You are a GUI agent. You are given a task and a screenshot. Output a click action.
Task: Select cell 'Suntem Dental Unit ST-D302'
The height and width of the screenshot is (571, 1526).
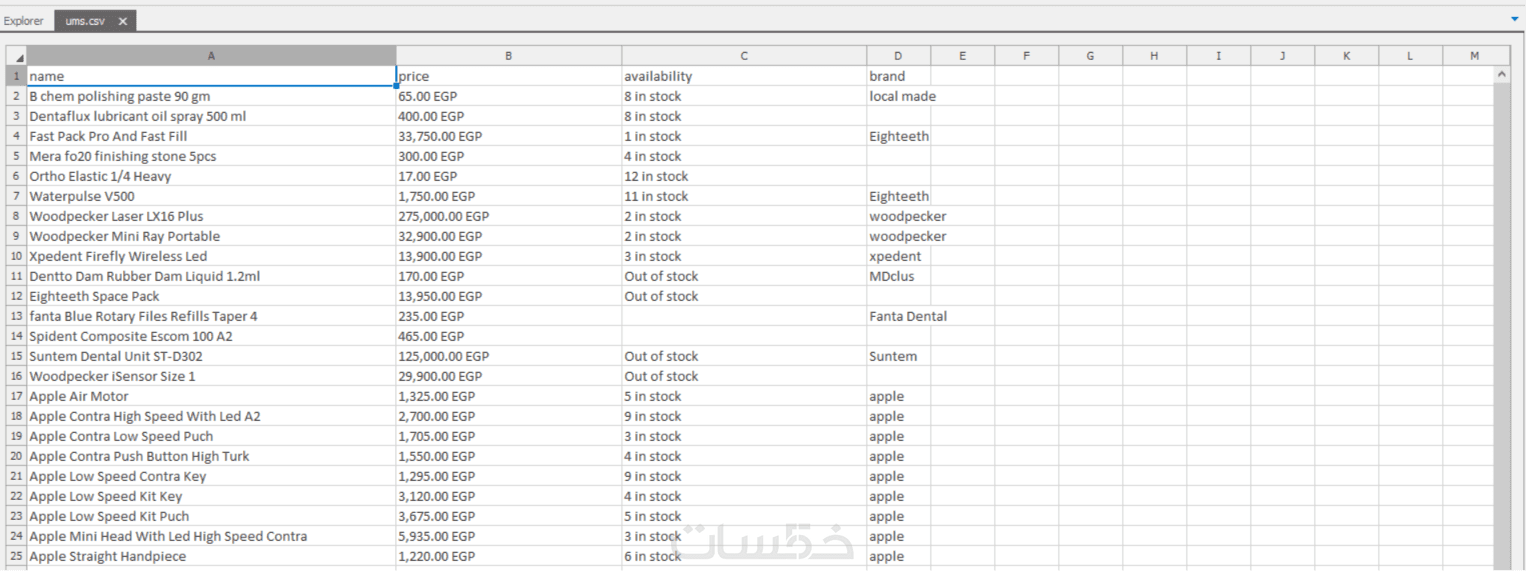coord(211,356)
